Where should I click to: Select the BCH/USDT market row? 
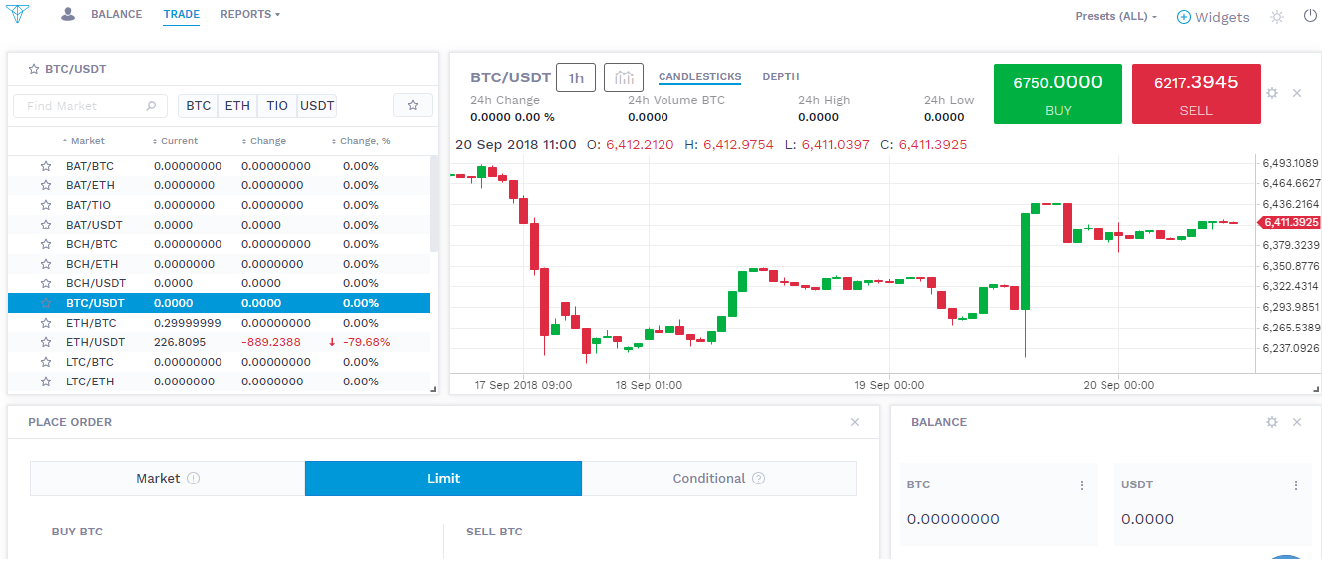[219, 284]
